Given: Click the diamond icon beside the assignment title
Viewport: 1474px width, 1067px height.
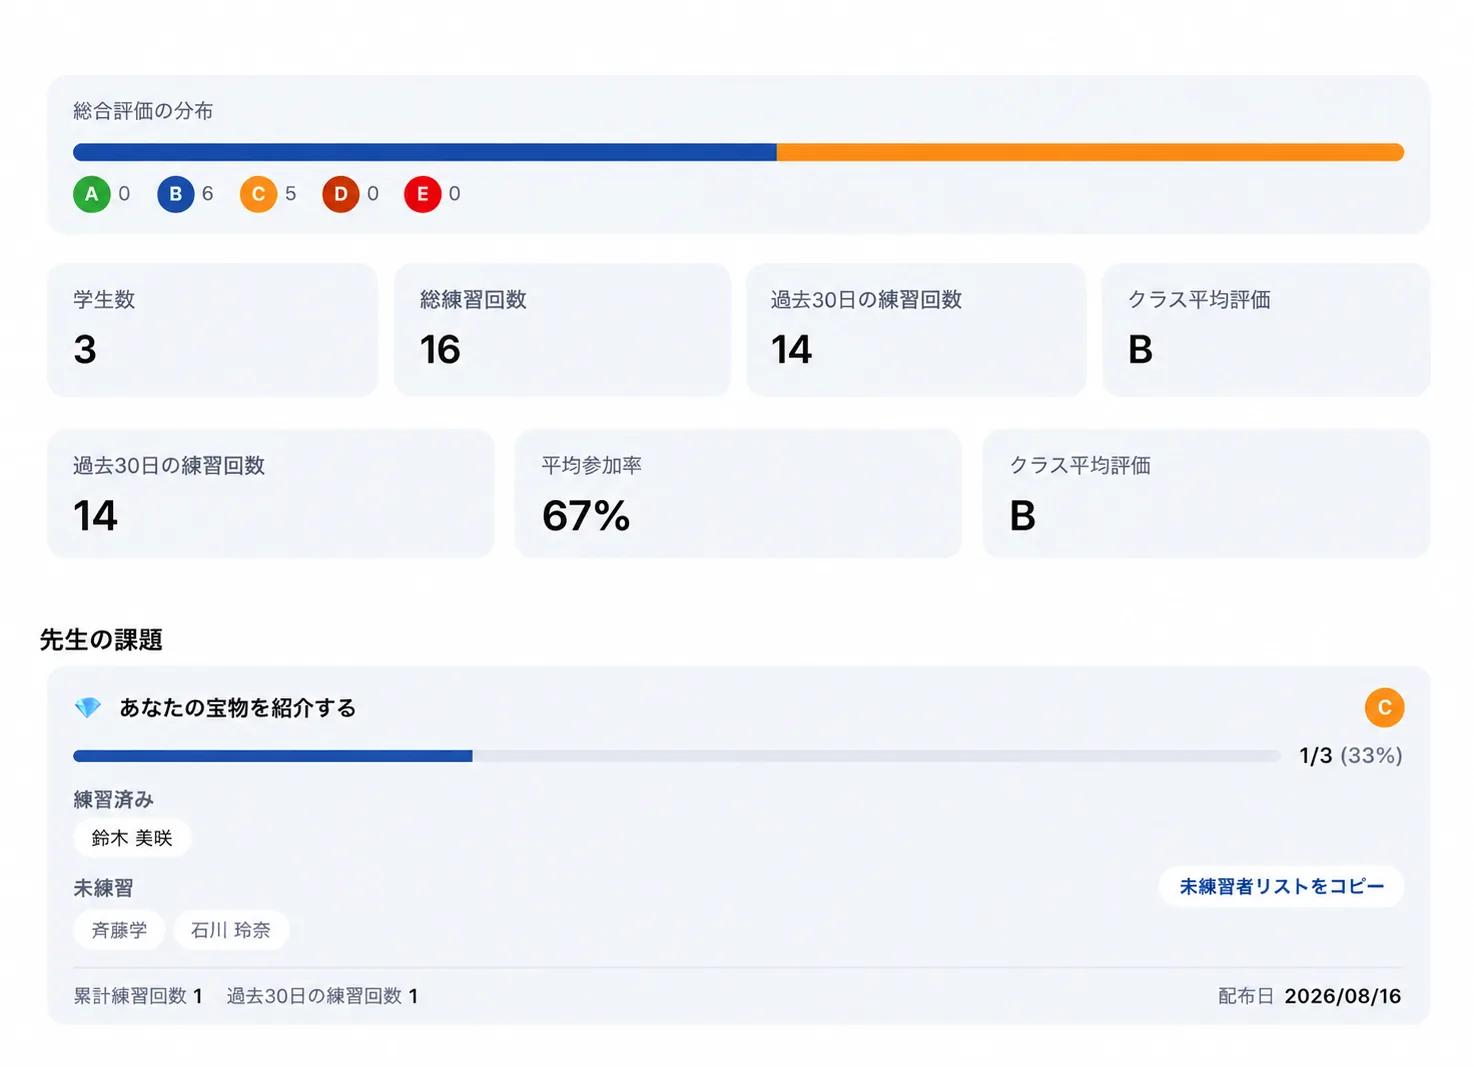Looking at the screenshot, I should click(88, 708).
